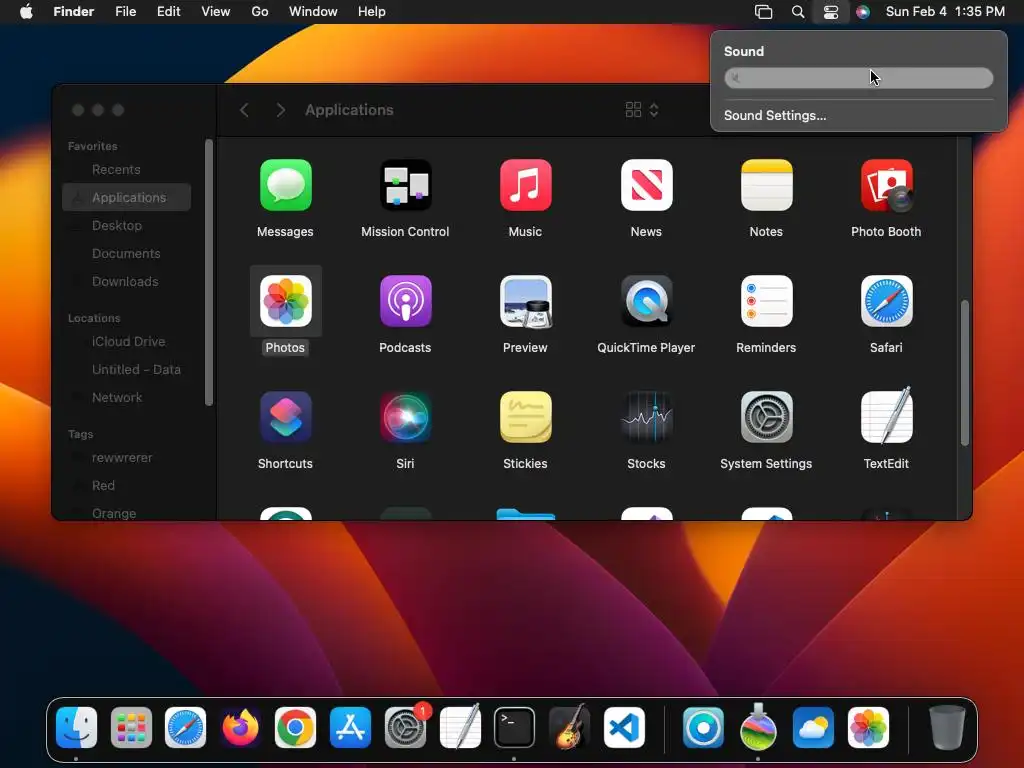Click Finder icon in the Dock

(76, 727)
